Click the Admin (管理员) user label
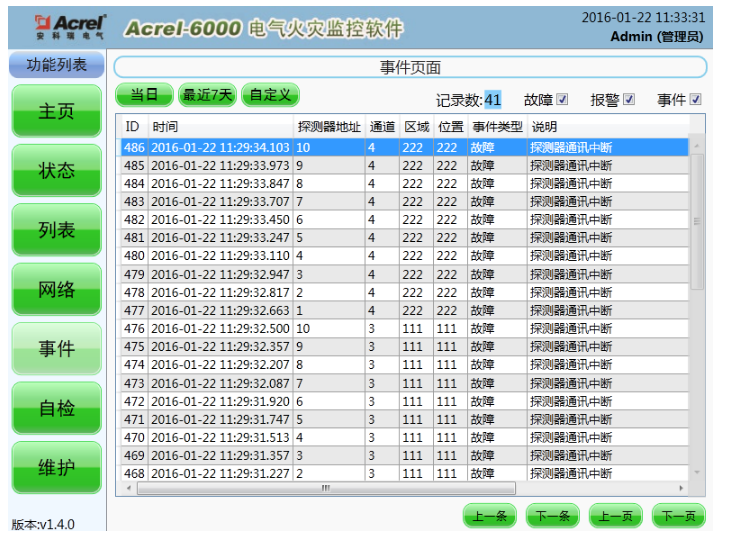Viewport: 729px width, 547px height. pos(656,37)
